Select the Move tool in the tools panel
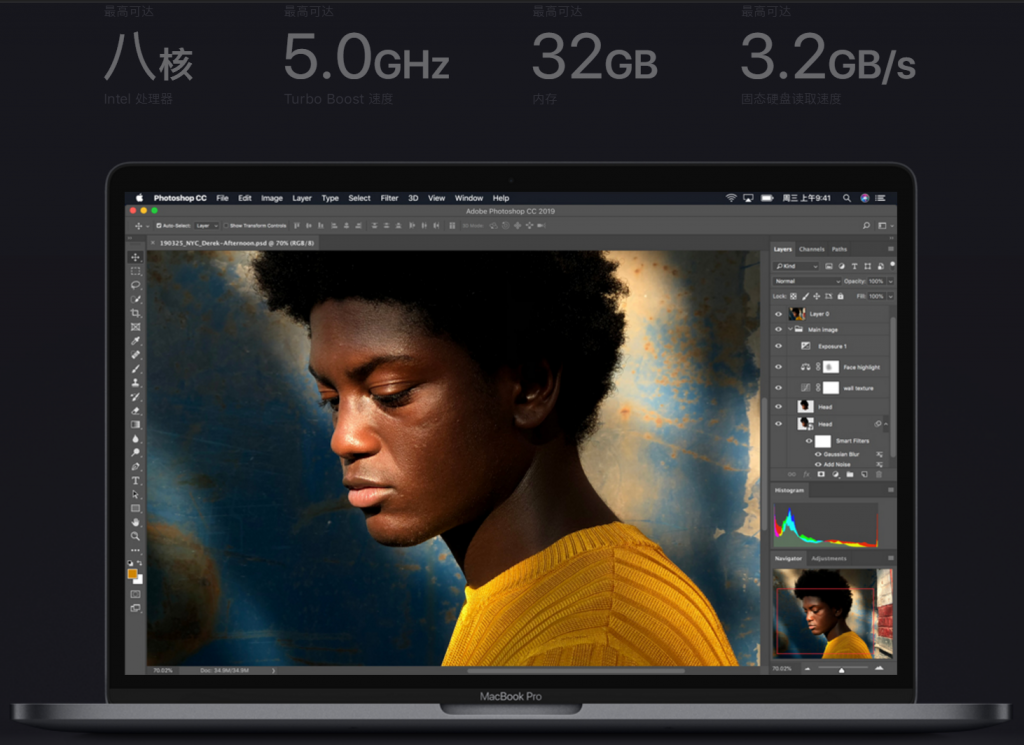1024x745 pixels. click(135, 257)
